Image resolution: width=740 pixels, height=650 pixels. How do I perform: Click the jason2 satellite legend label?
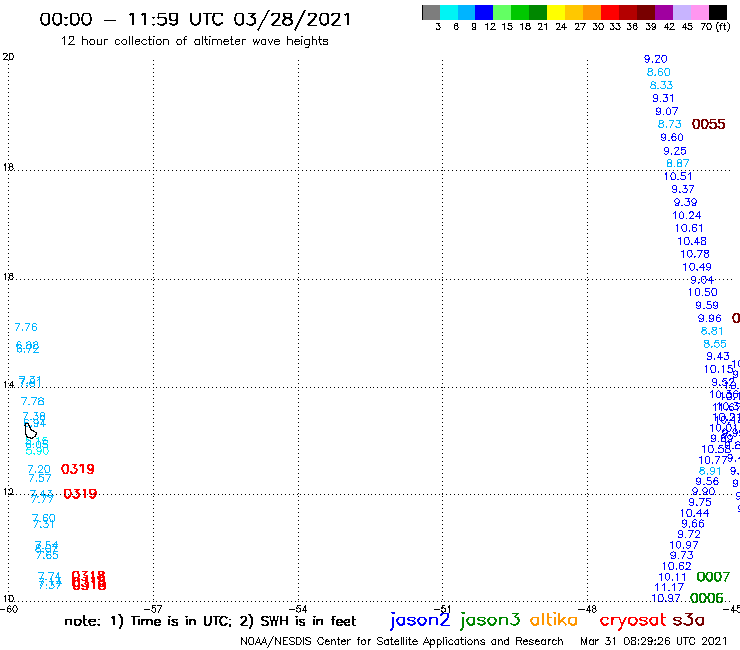(x=420, y=621)
